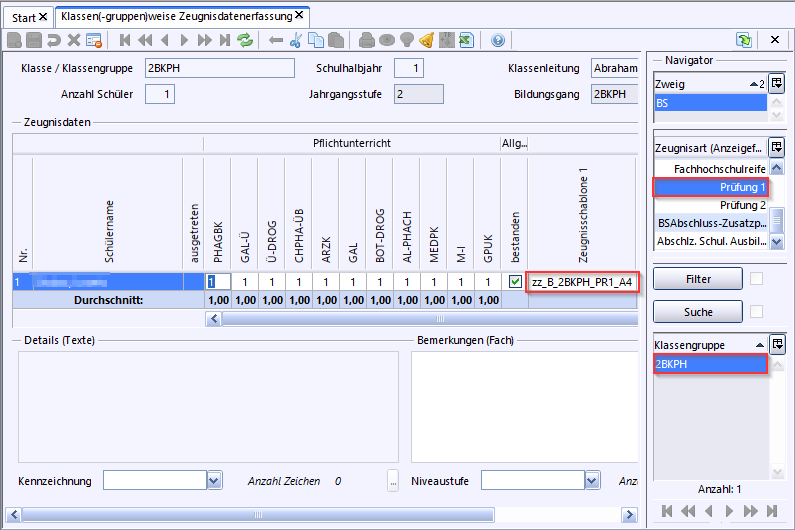Click the Suche button
Image resolution: width=795 pixels, height=530 pixels.
[698, 312]
